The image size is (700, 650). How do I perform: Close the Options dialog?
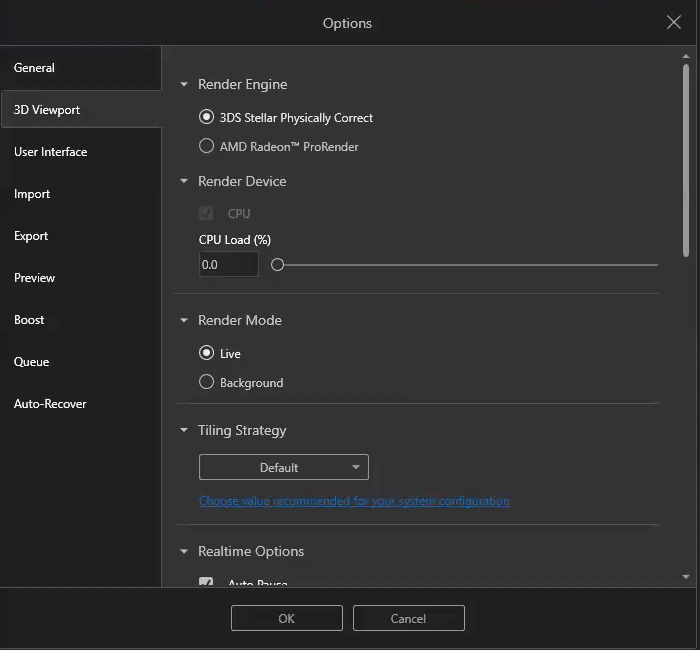pos(674,22)
